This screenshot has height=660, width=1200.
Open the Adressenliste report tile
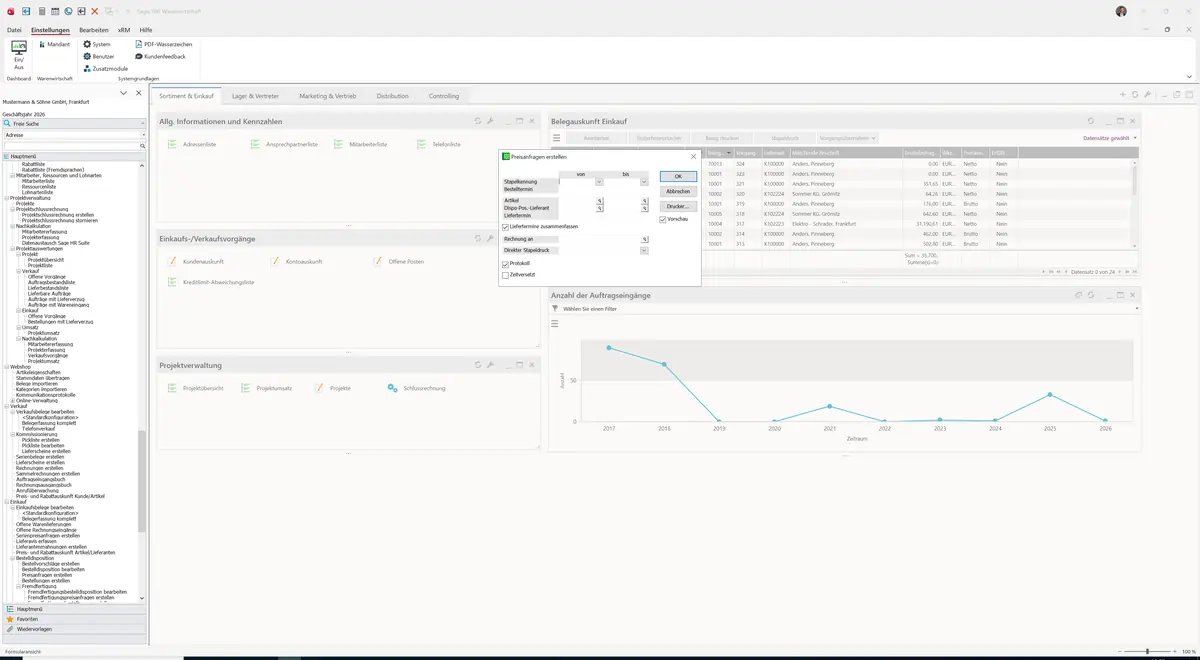tap(192, 145)
